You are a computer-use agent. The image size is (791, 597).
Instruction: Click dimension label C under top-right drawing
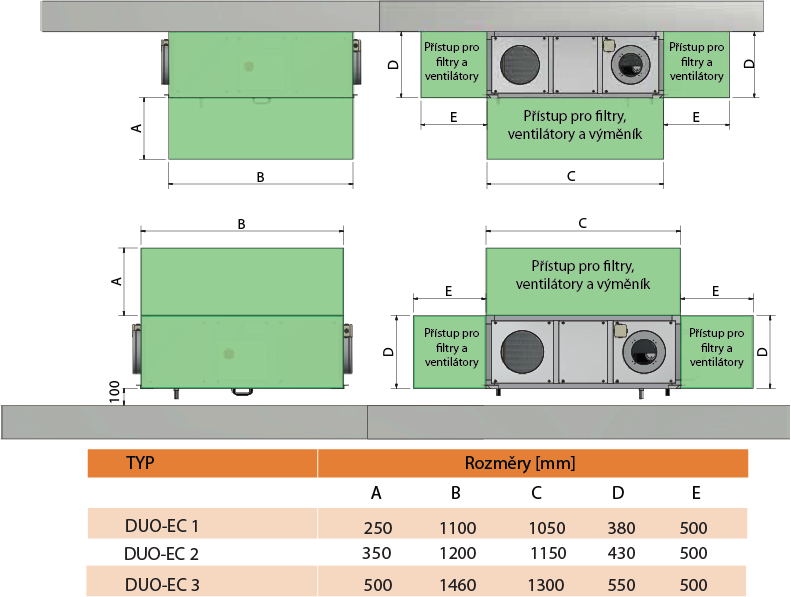[x=571, y=176]
